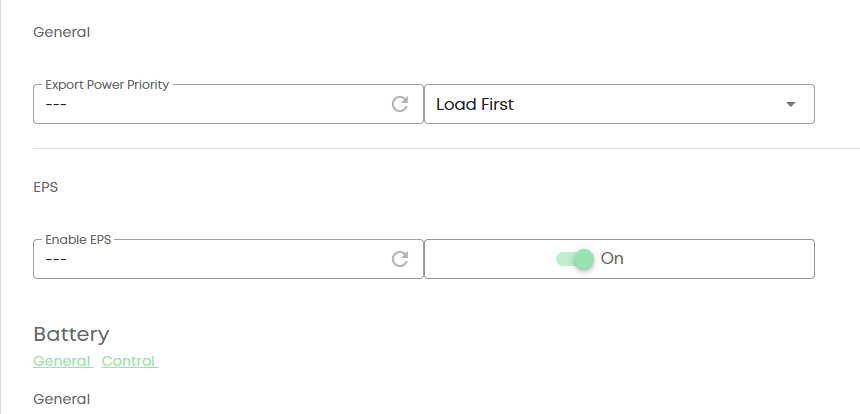Click the Battery section heading
Screen dimensions: 860x414
(71, 334)
